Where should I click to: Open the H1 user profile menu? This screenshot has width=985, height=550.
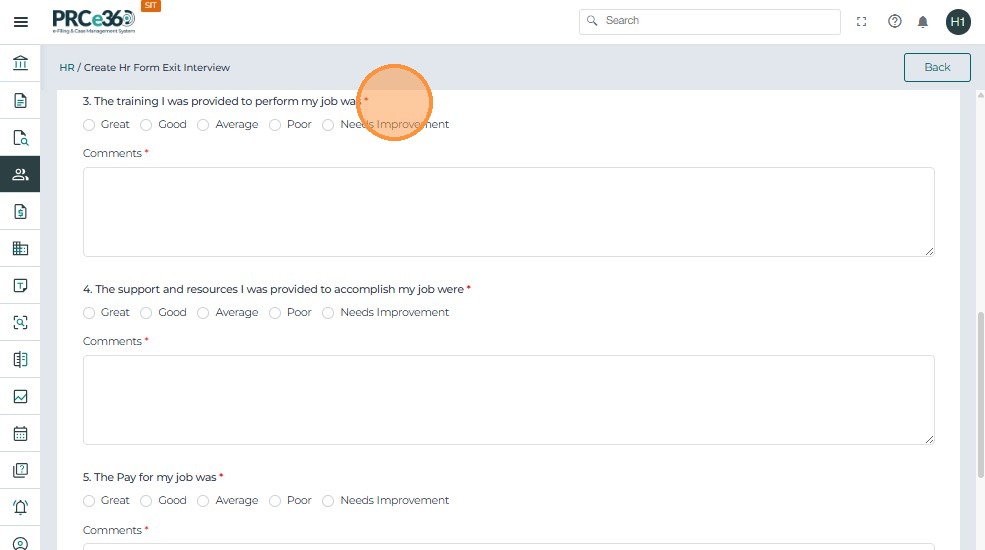point(957,21)
